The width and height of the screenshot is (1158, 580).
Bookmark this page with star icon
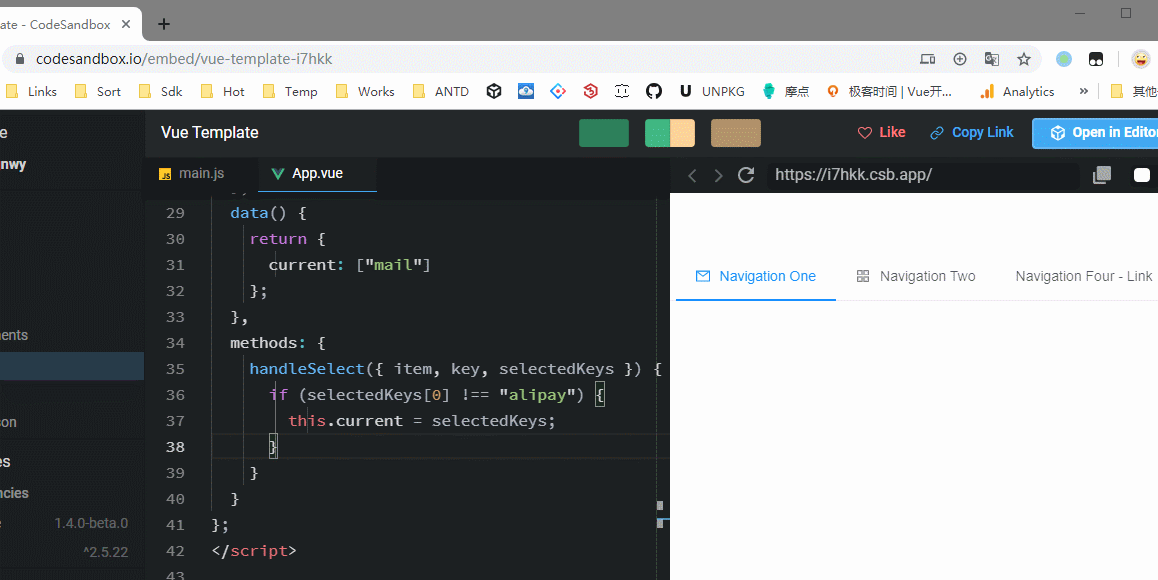click(x=1024, y=59)
